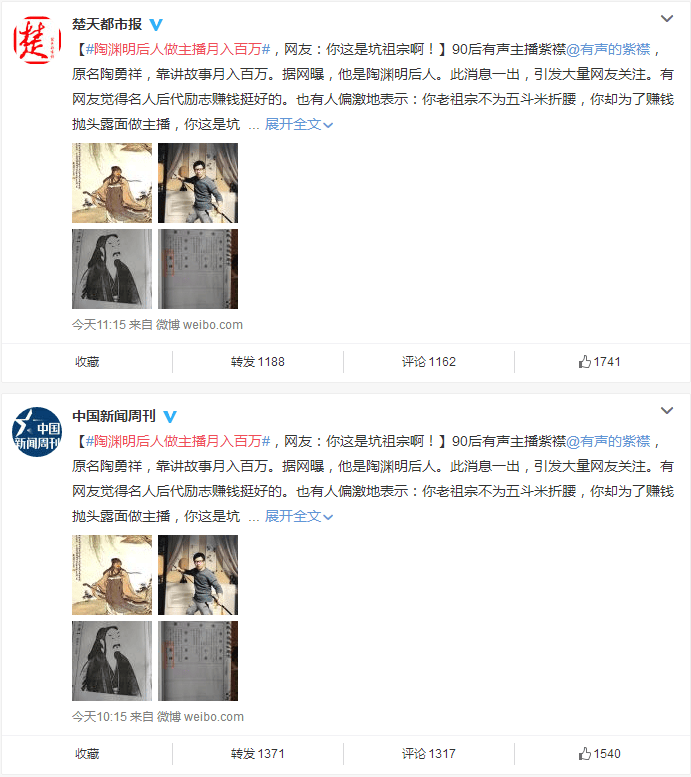The width and height of the screenshot is (691, 777).
Task: Expand full text in the first post
Action: 298,124
